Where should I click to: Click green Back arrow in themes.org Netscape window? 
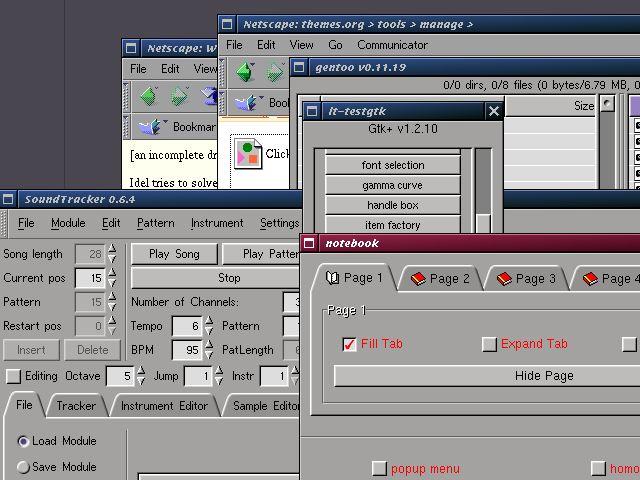[245, 72]
